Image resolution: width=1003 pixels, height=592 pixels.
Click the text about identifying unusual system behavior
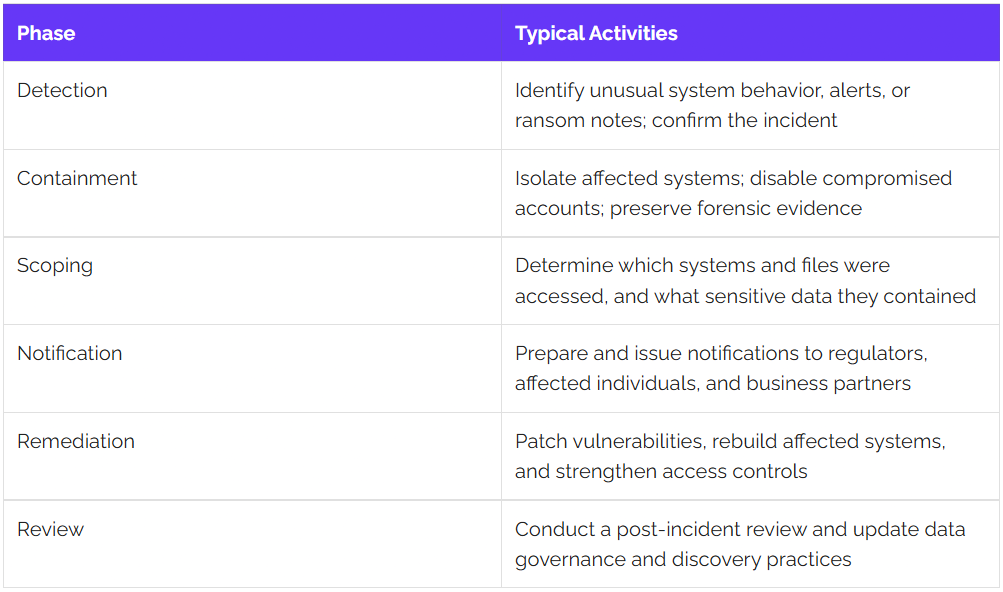click(x=712, y=105)
